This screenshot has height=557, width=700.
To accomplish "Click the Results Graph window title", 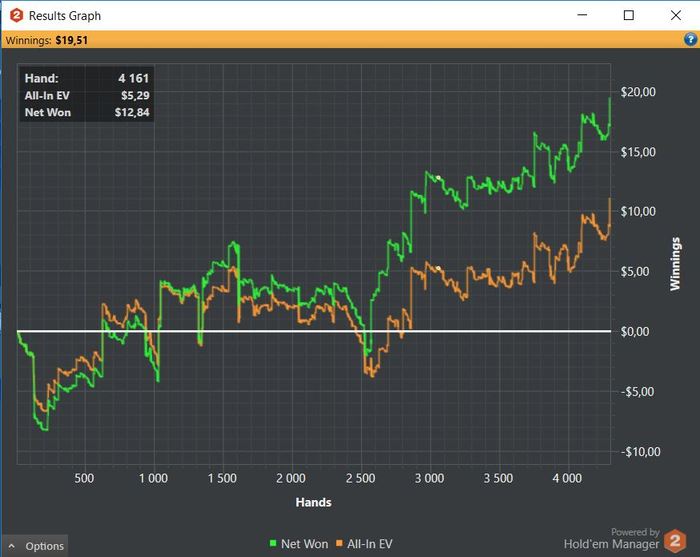I will [65, 16].
